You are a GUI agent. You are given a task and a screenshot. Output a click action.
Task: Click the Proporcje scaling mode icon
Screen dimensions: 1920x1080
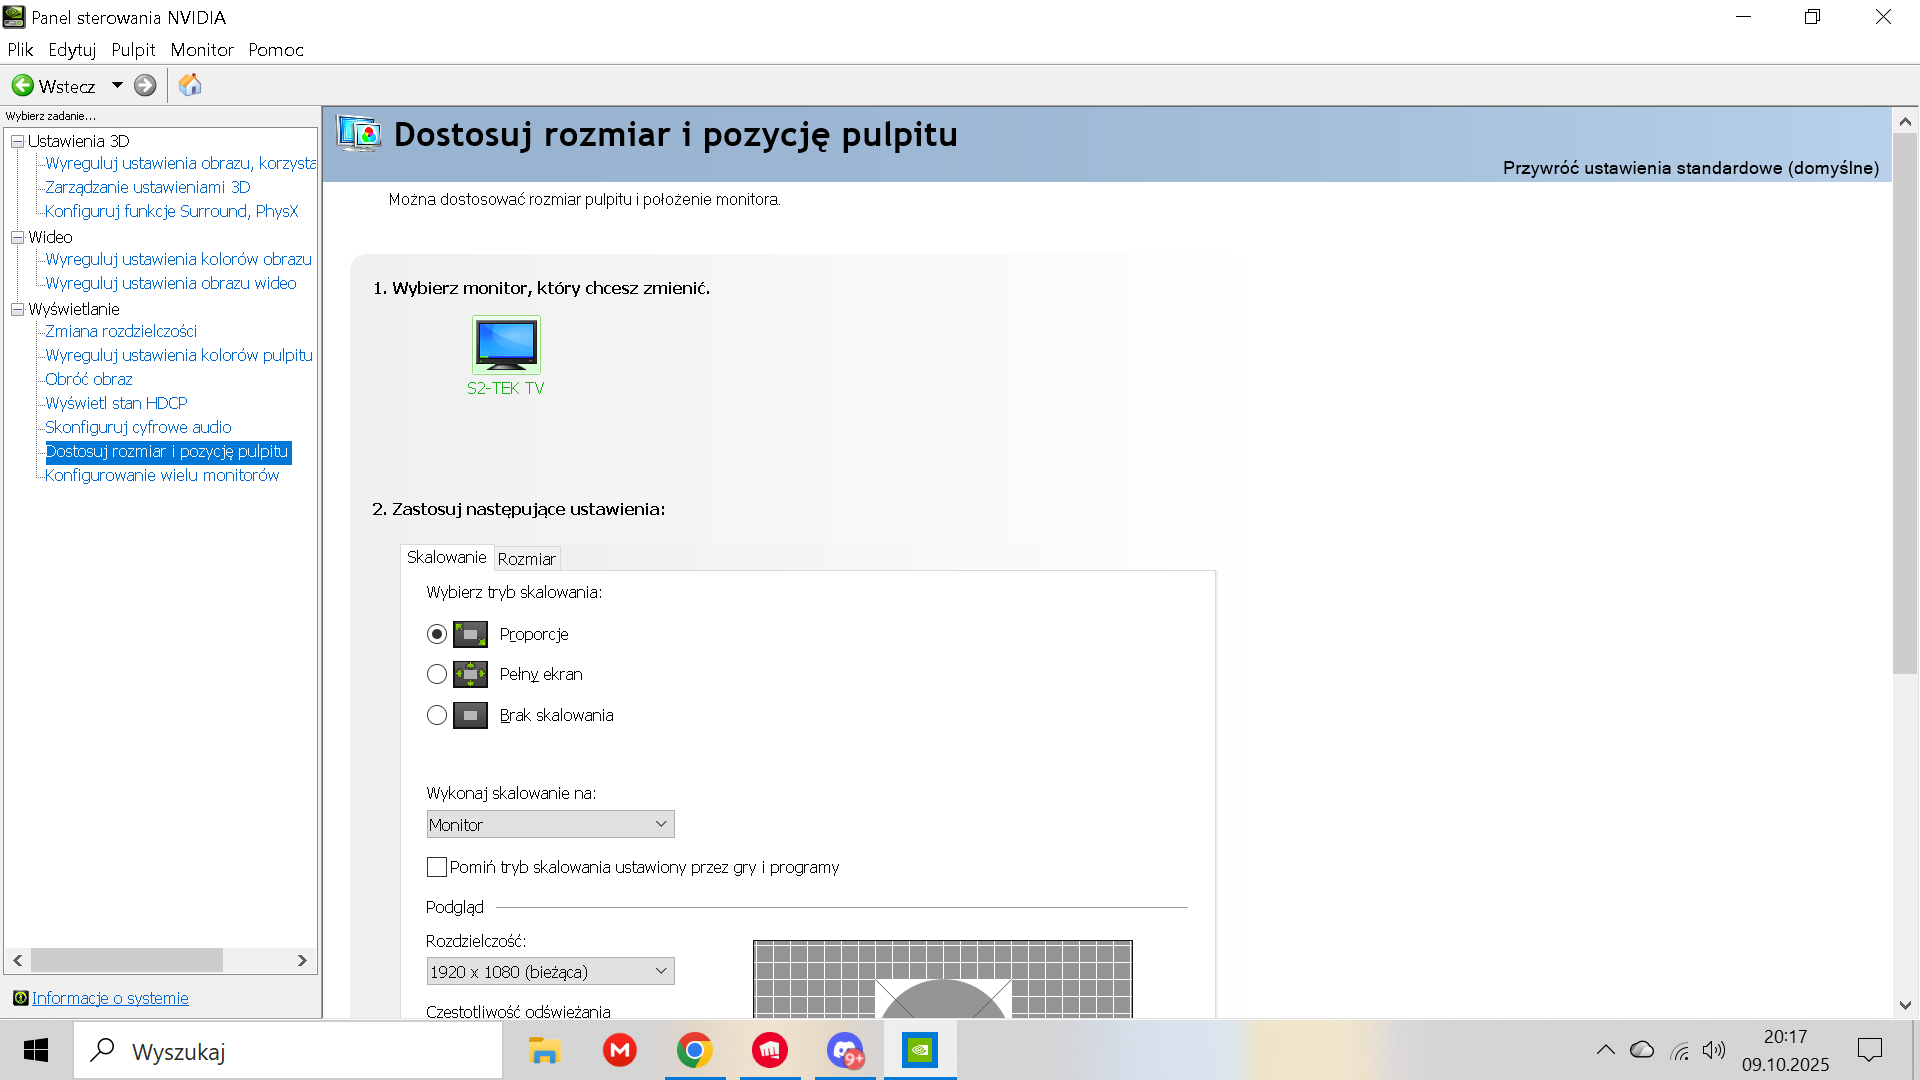[x=470, y=634]
